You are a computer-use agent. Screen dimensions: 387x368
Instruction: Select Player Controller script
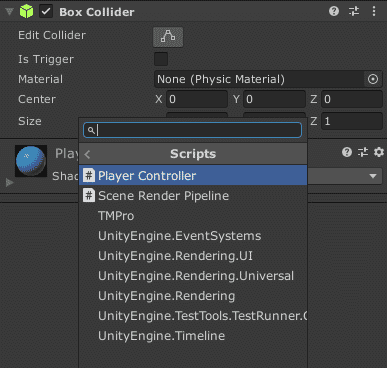coord(193,175)
